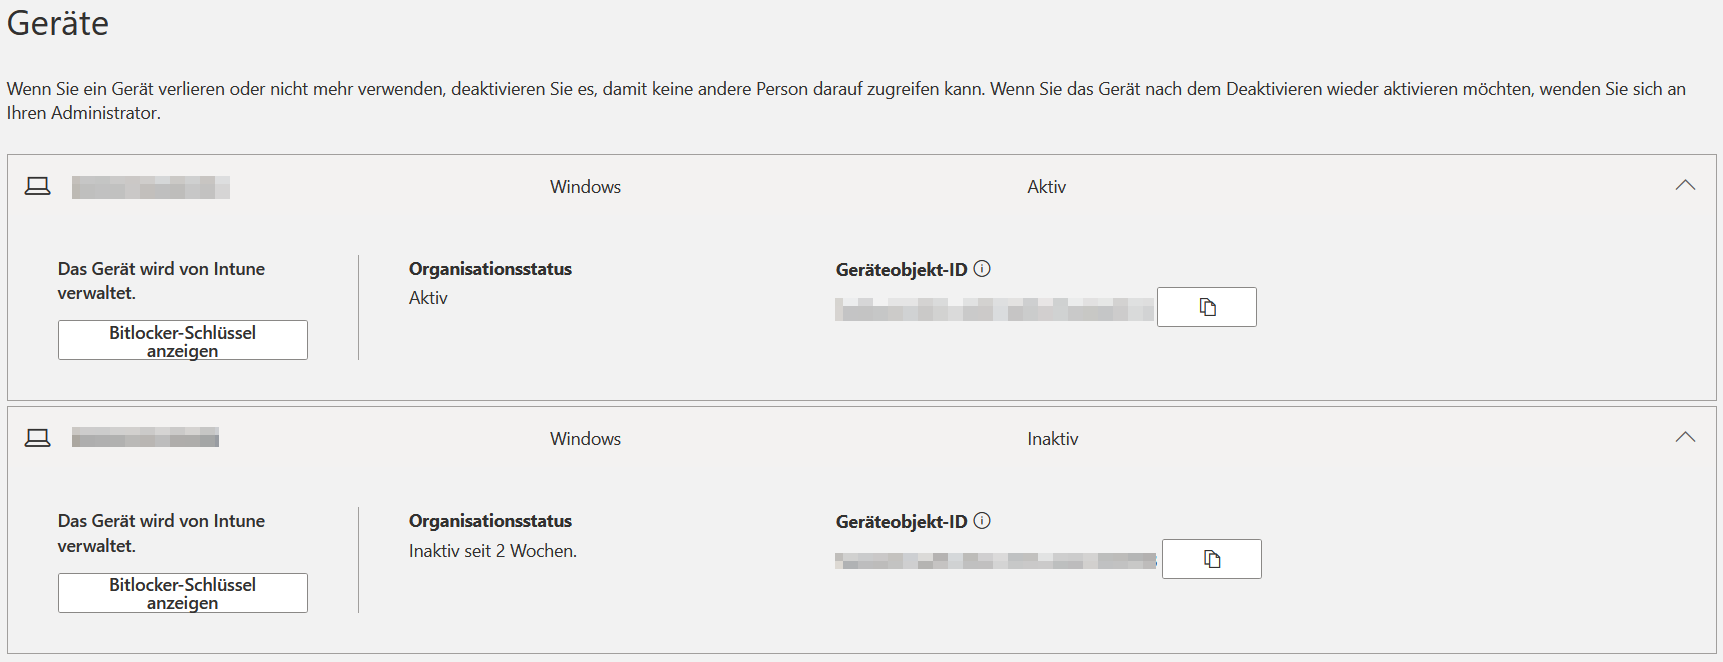Click the 'Inaktiv' status in the second device header

tap(1053, 439)
